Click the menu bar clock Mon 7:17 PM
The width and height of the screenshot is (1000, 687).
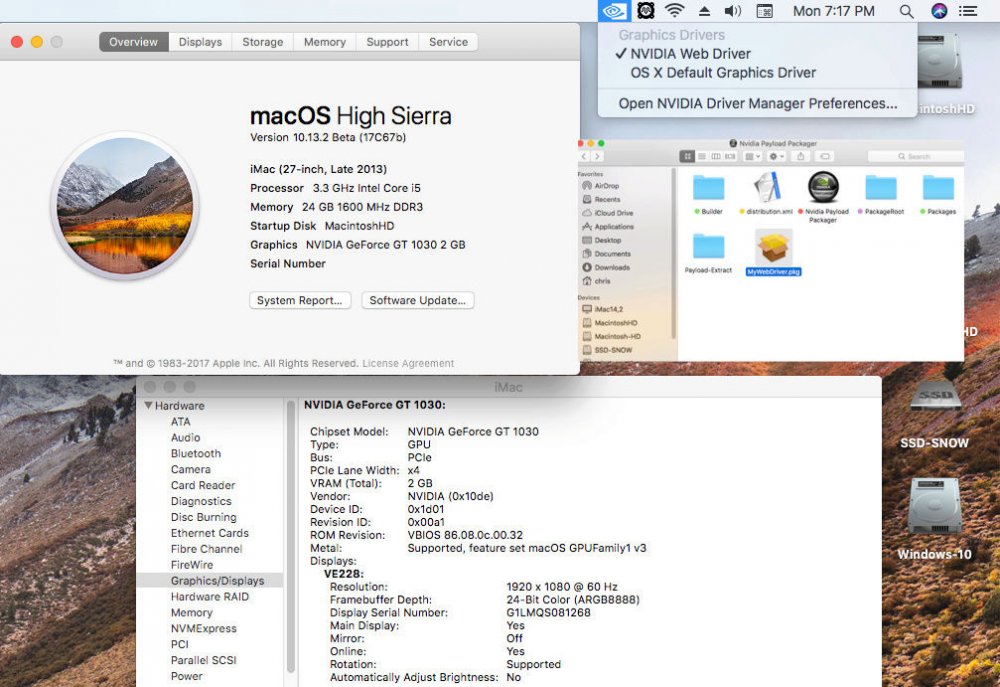tap(834, 11)
